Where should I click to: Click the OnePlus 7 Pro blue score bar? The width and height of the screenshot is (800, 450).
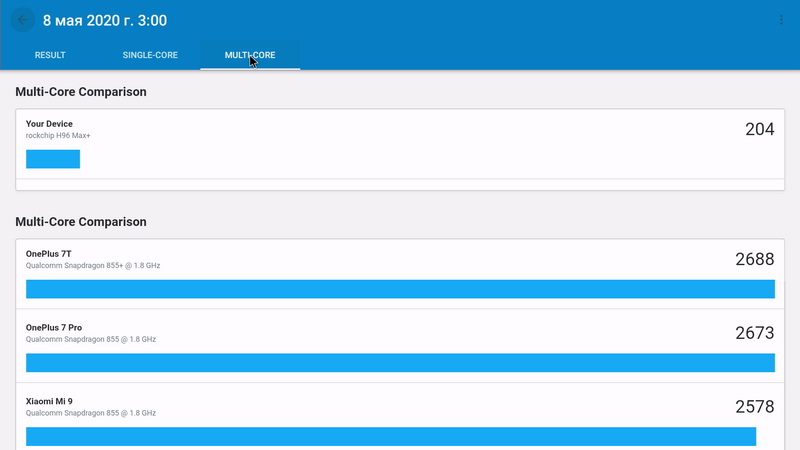[x=400, y=363]
